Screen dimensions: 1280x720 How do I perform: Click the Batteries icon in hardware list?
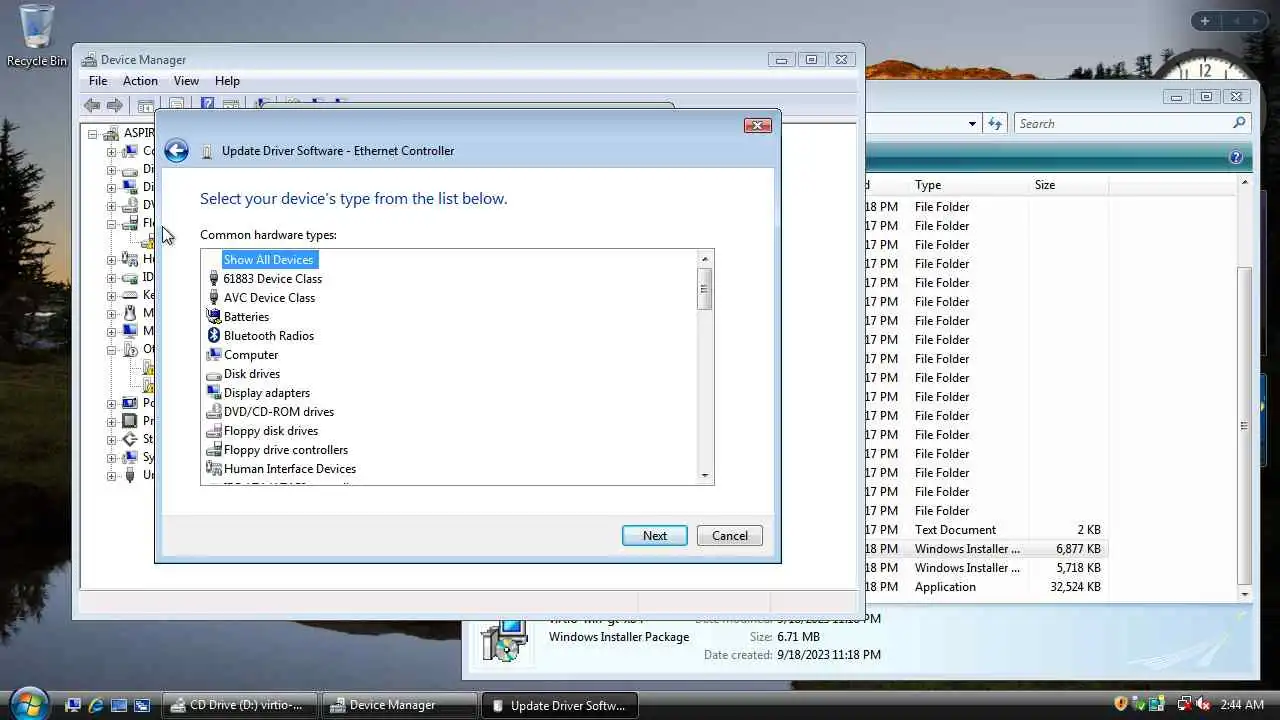pyautogui.click(x=213, y=317)
